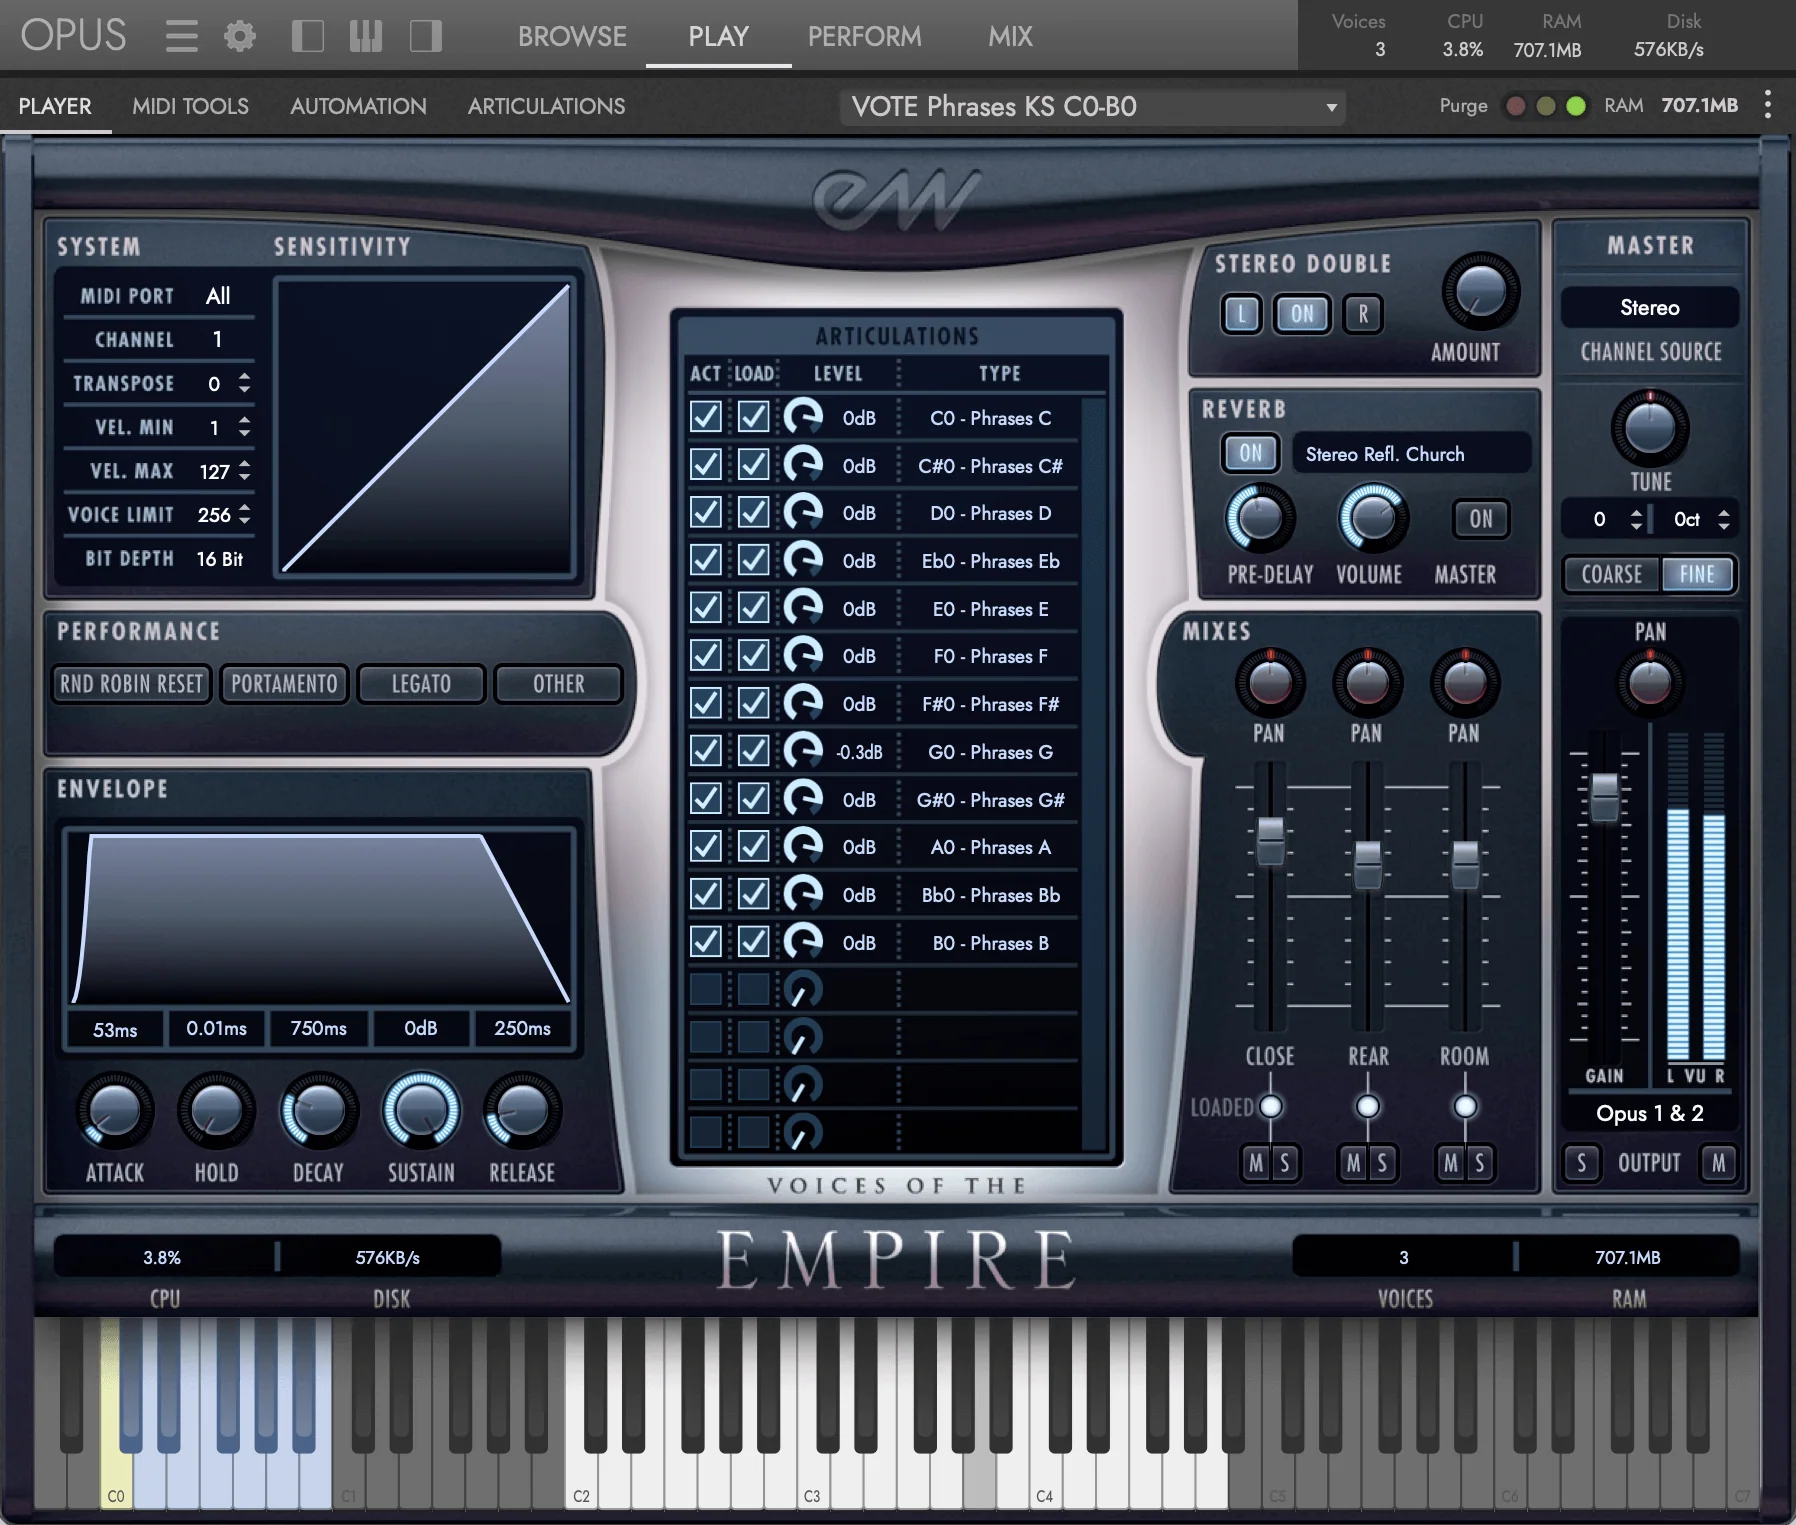Toggle virtual keyboard panel icon

pos(366,37)
